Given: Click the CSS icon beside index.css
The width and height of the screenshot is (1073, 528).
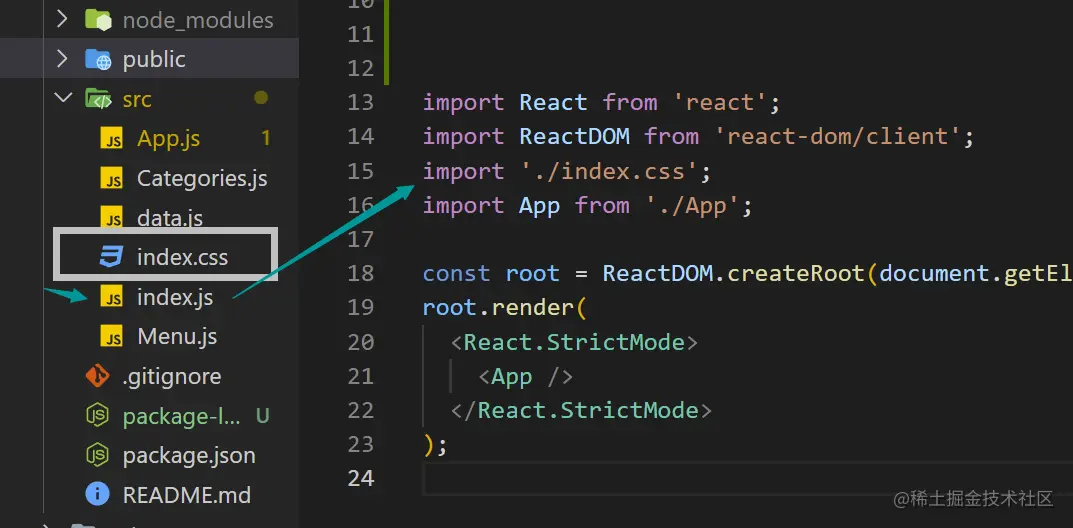Looking at the screenshot, I should 112,258.
